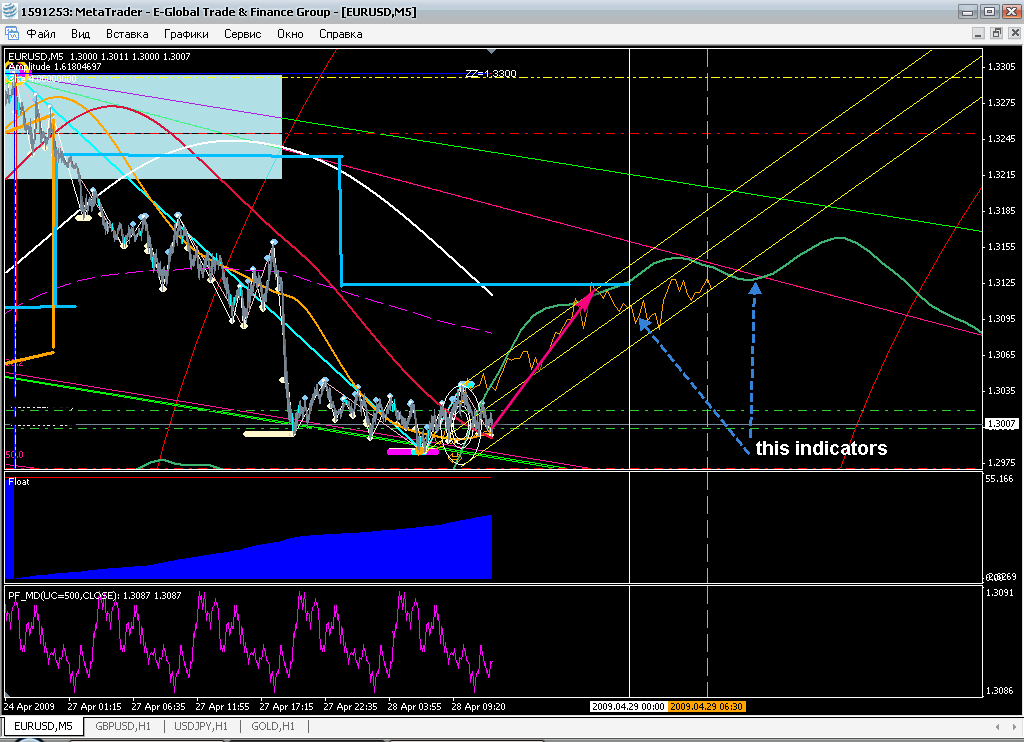Click the 1.3305 price scale value
Screen dimensions: 1024x742
point(1001,67)
